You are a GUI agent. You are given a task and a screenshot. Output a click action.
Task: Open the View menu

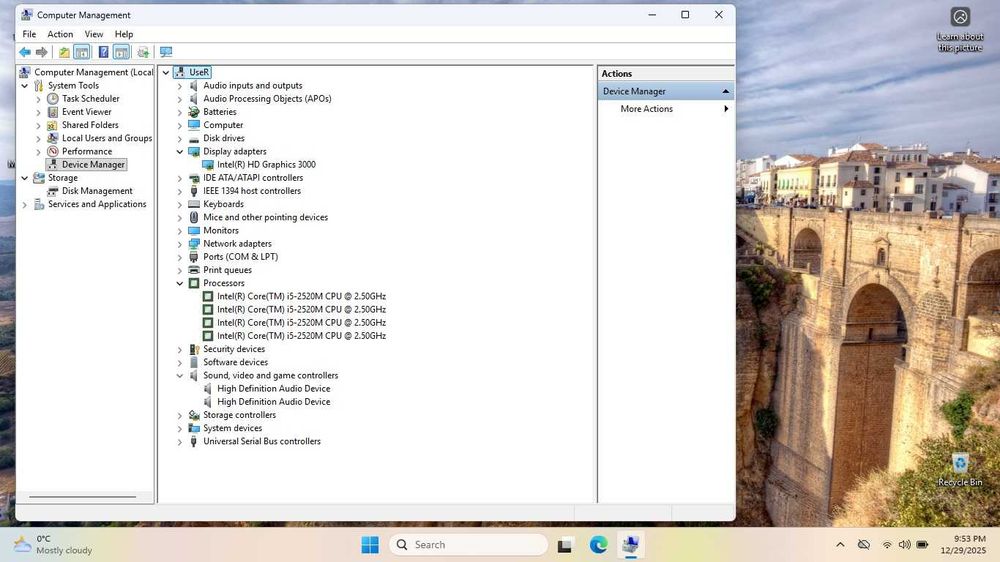coord(94,34)
